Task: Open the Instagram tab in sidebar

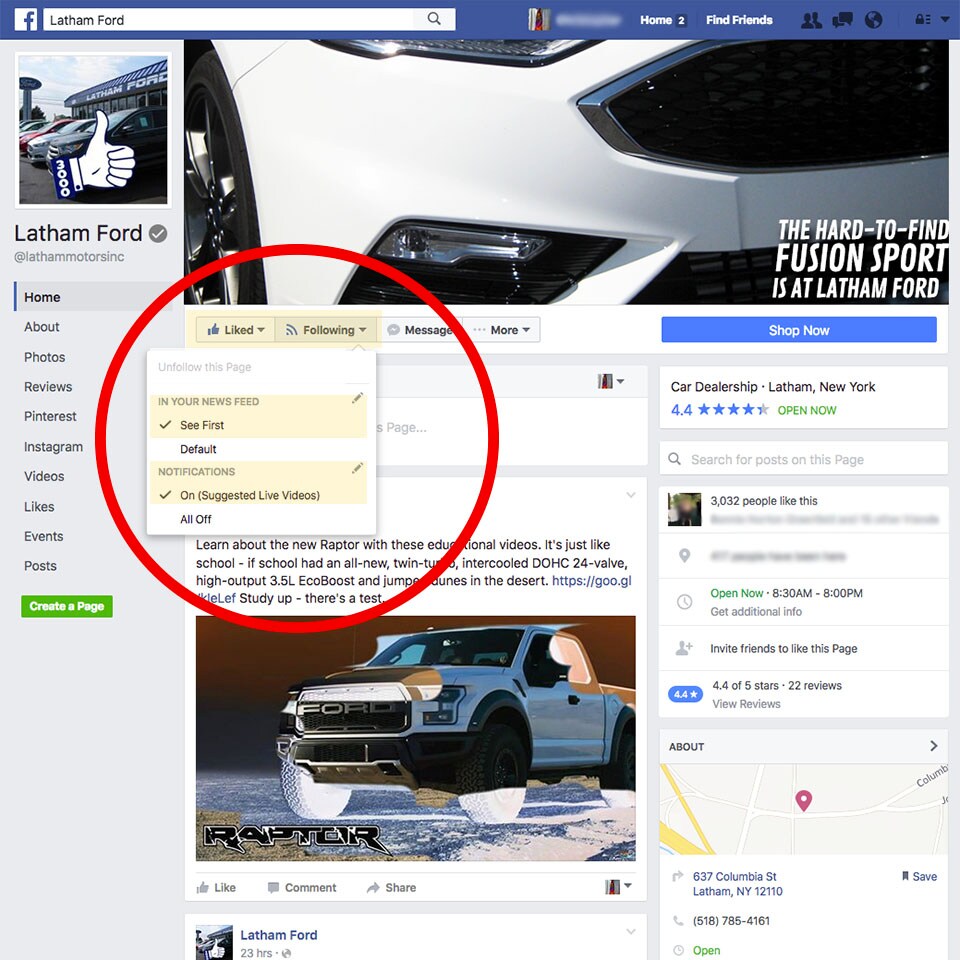Action: coord(53,447)
